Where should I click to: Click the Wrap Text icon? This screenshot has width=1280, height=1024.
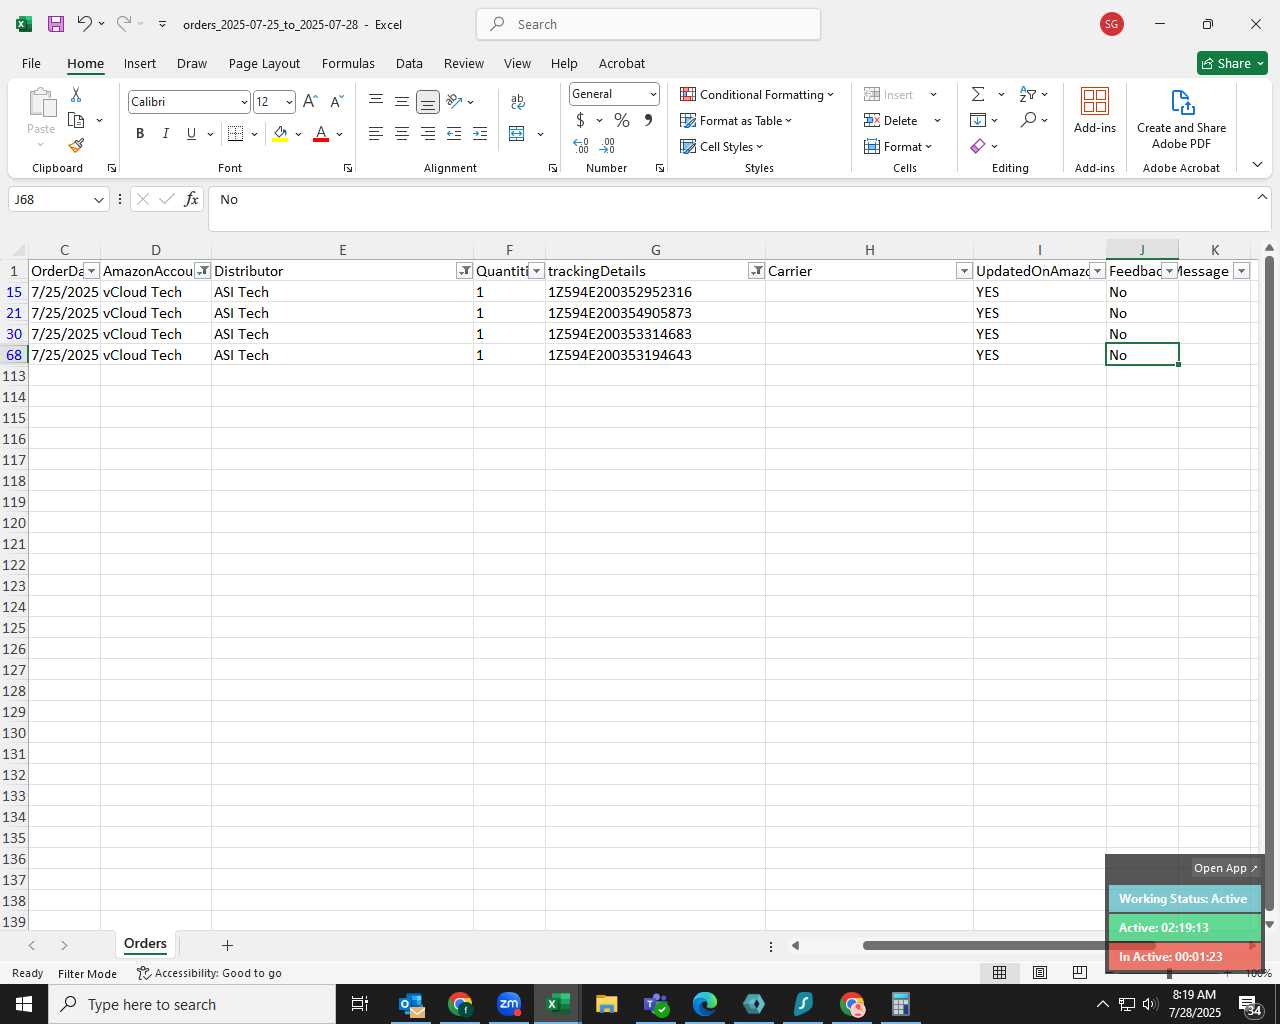[x=518, y=101]
